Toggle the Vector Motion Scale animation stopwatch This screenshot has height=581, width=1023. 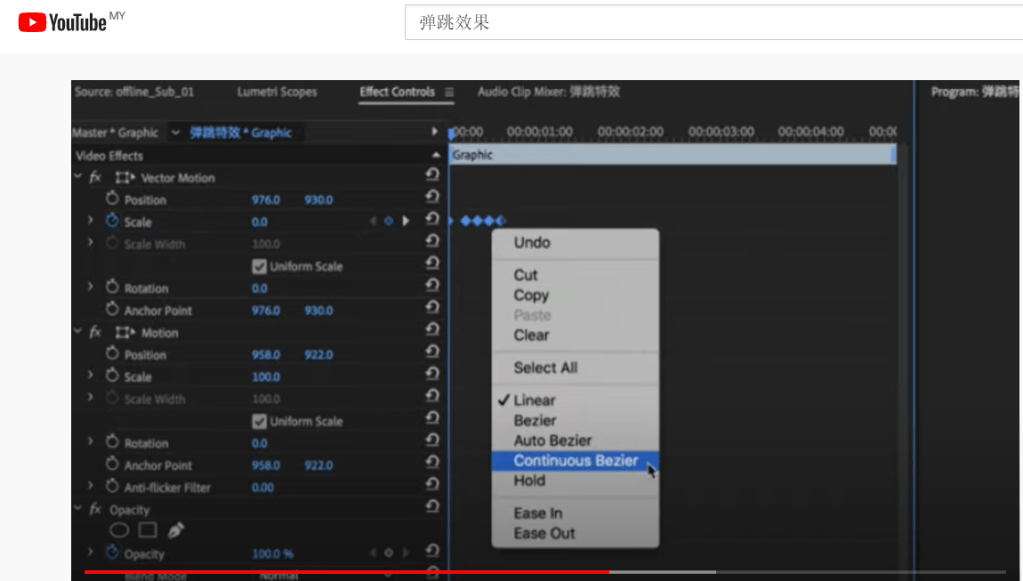click(x=112, y=221)
